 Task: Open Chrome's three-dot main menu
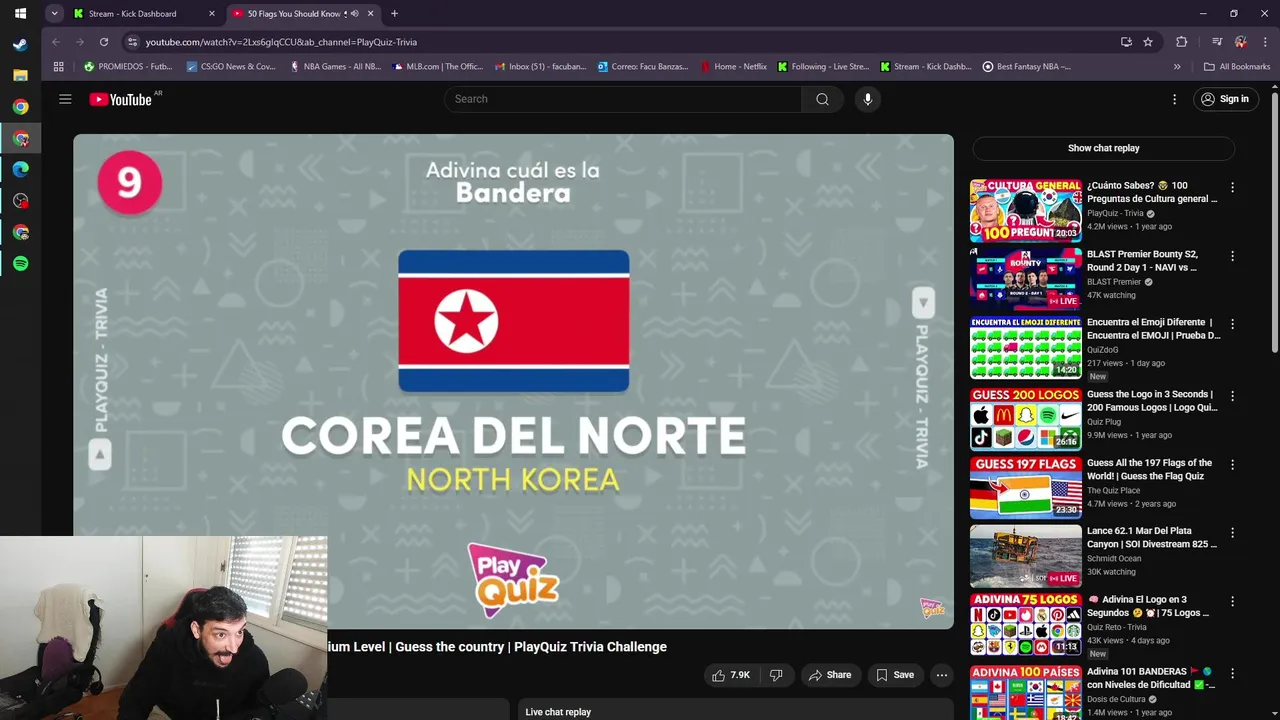click(1265, 42)
